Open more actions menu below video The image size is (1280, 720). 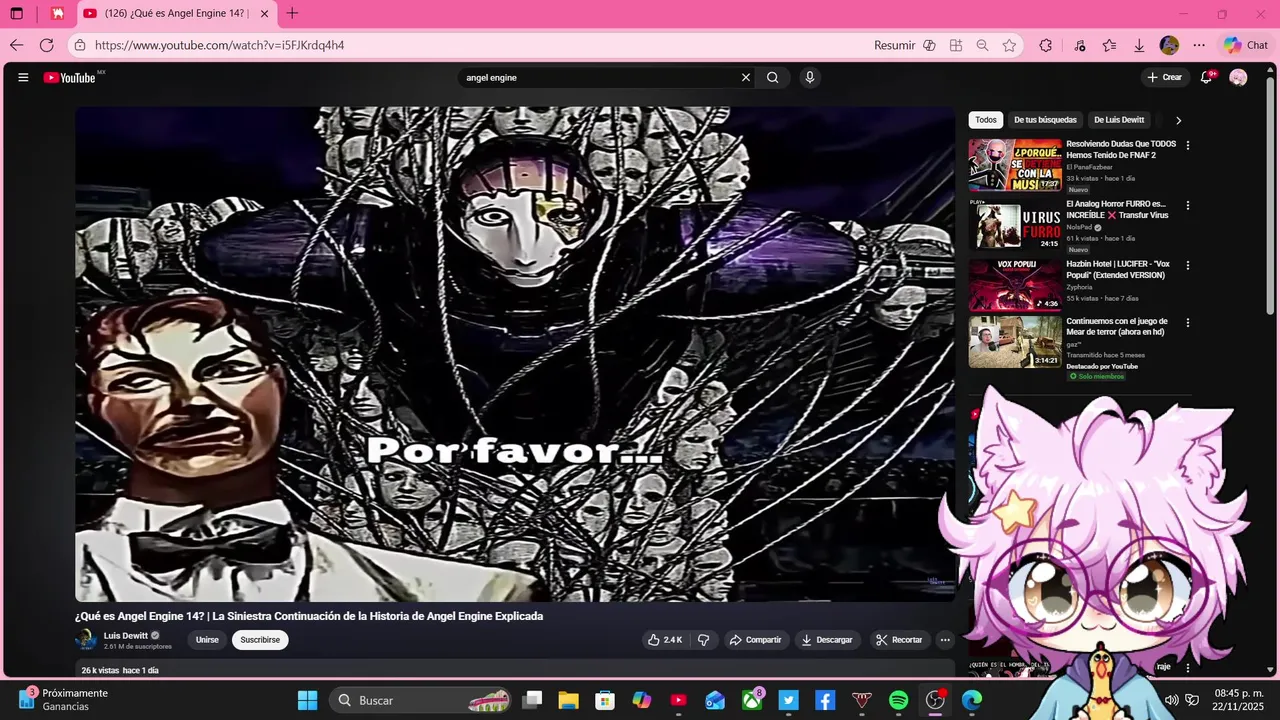coord(945,640)
